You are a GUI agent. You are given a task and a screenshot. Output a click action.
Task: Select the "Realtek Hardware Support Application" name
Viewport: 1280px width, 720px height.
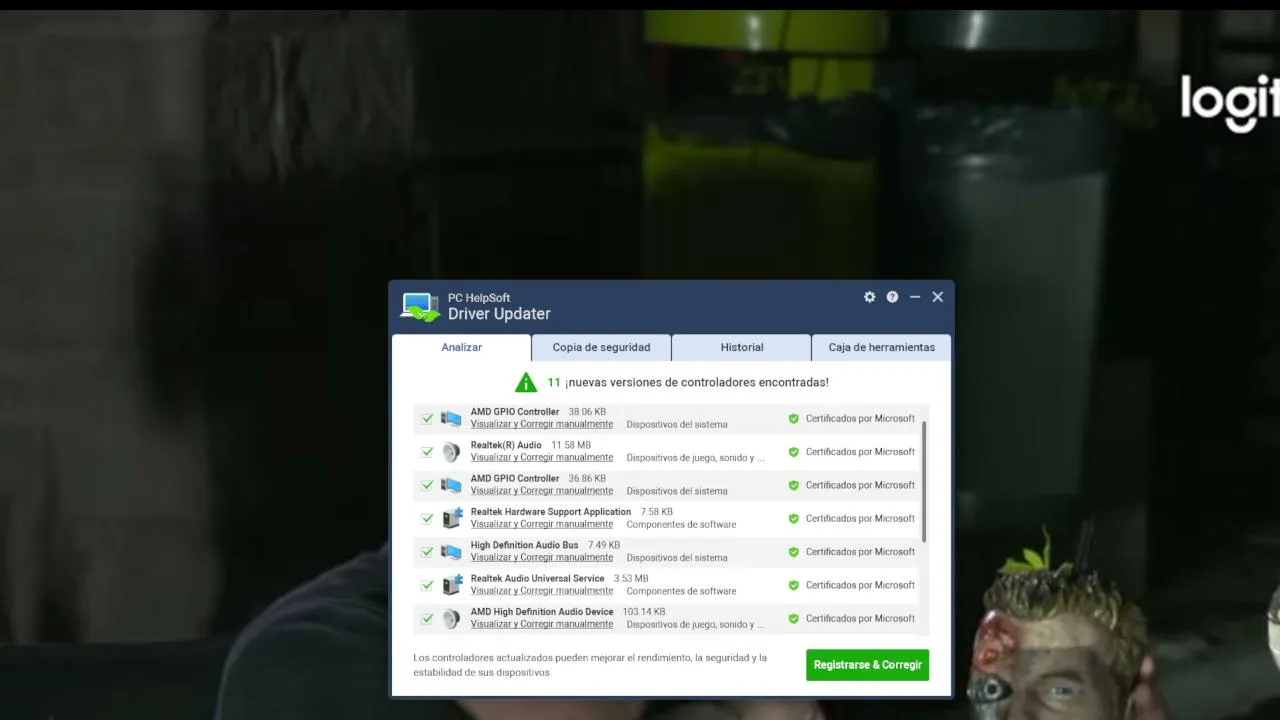[551, 512]
